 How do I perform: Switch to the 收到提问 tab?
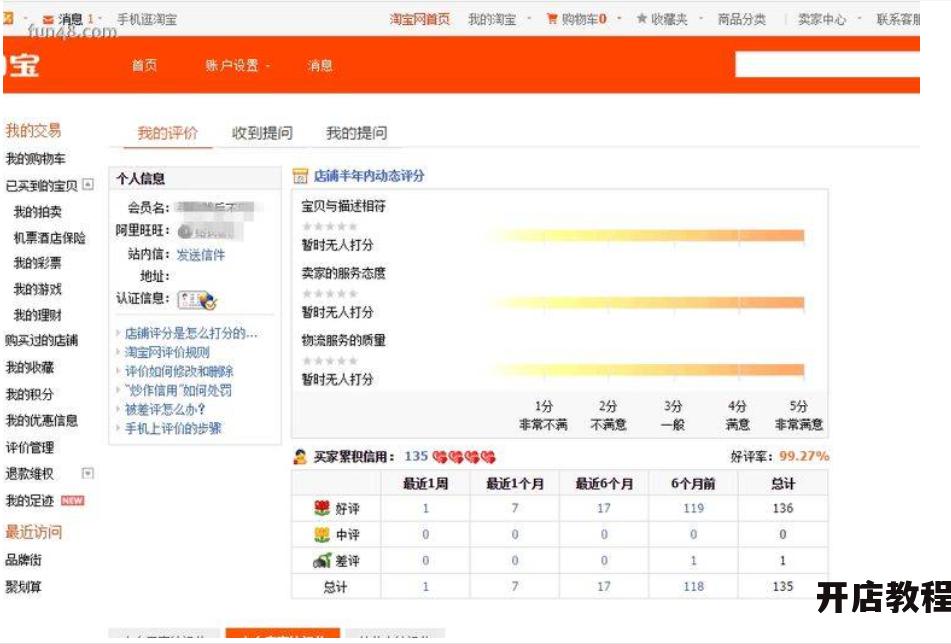(262, 133)
